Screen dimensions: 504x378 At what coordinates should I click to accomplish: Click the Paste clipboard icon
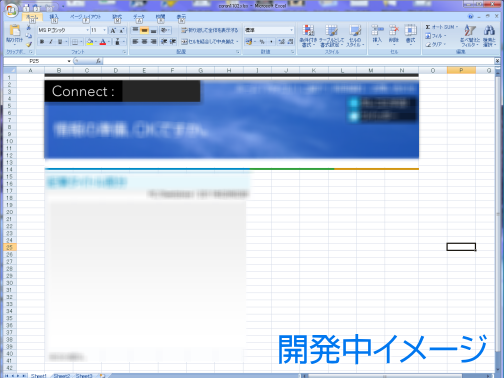15,31
